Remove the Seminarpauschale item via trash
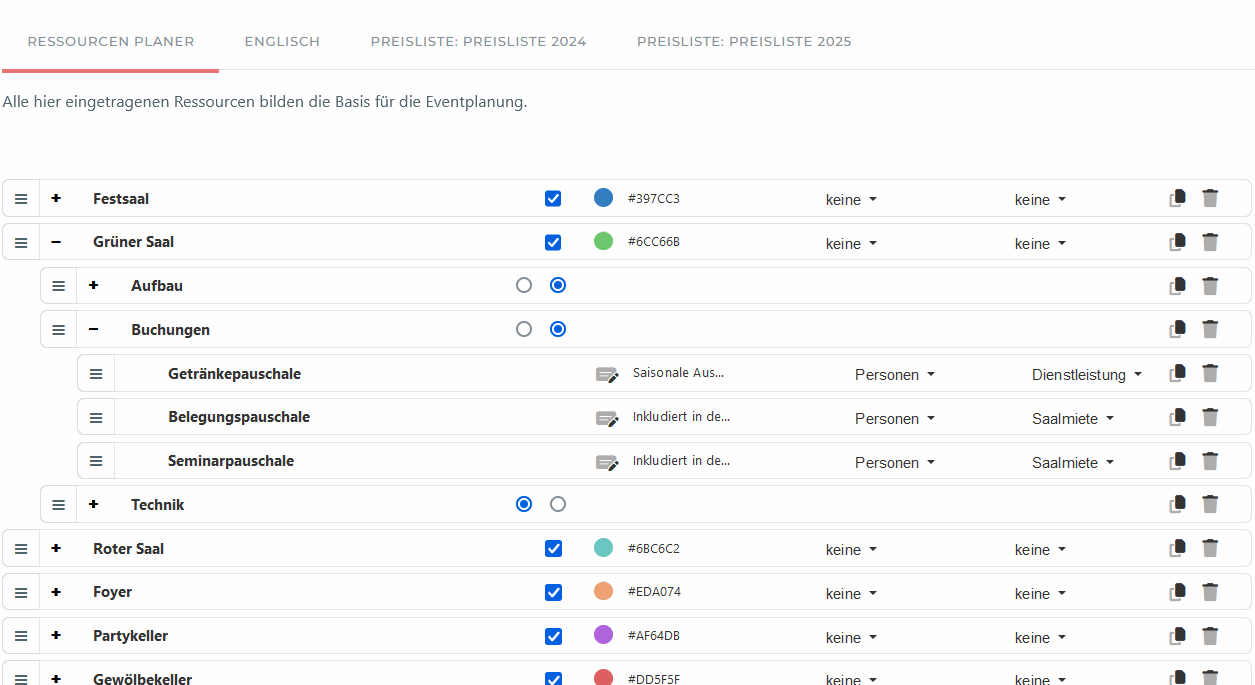The width and height of the screenshot is (1255, 685). click(x=1210, y=461)
